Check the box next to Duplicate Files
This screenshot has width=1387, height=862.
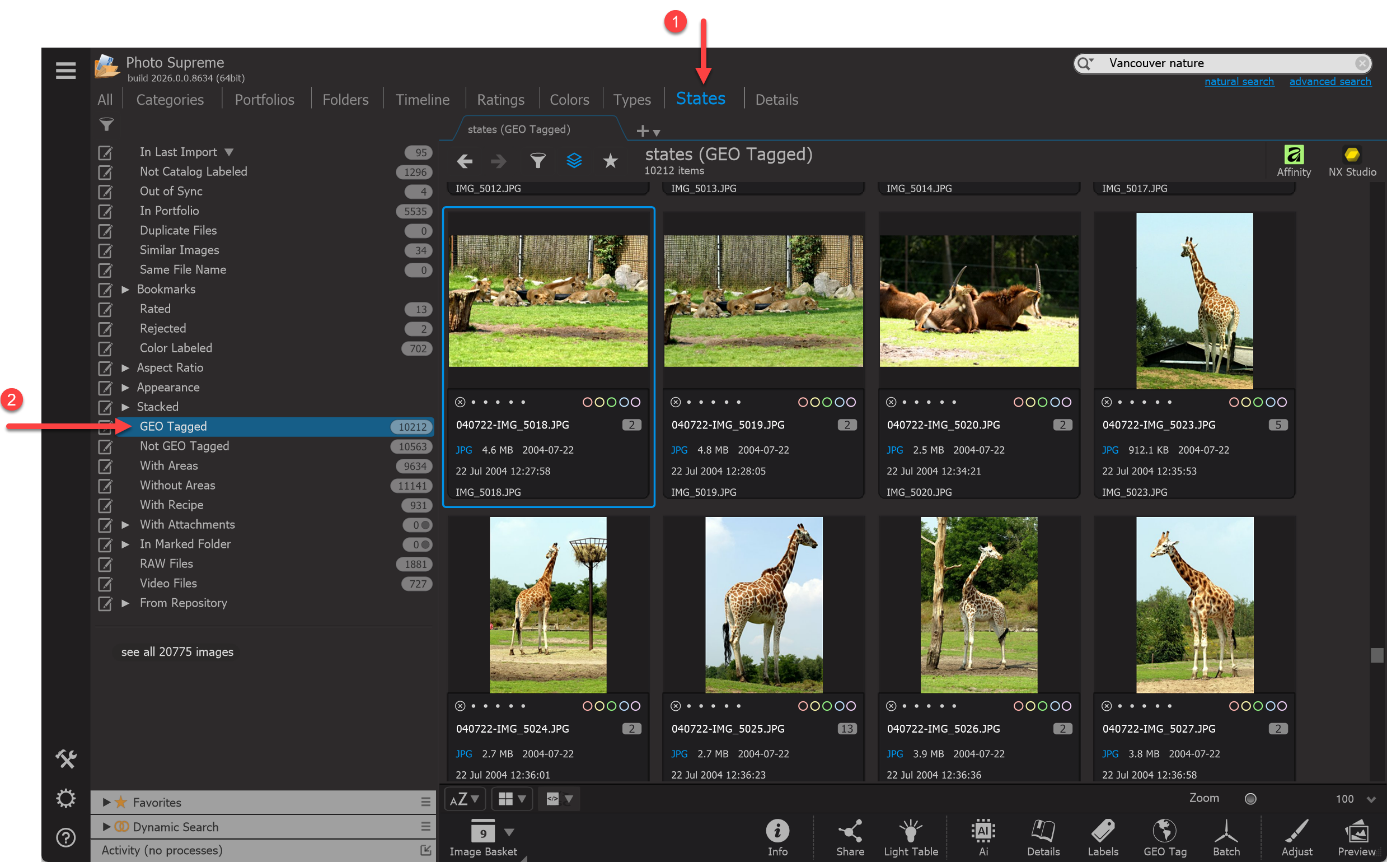click(105, 231)
